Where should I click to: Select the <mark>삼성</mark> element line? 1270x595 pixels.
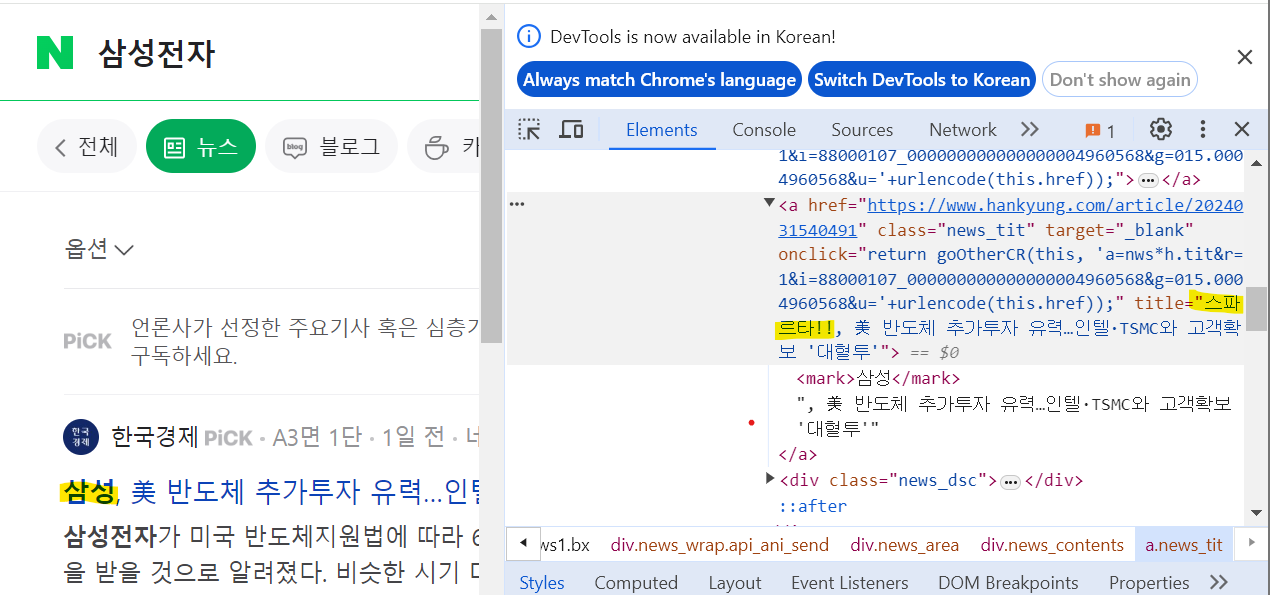(x=878, y=378)
